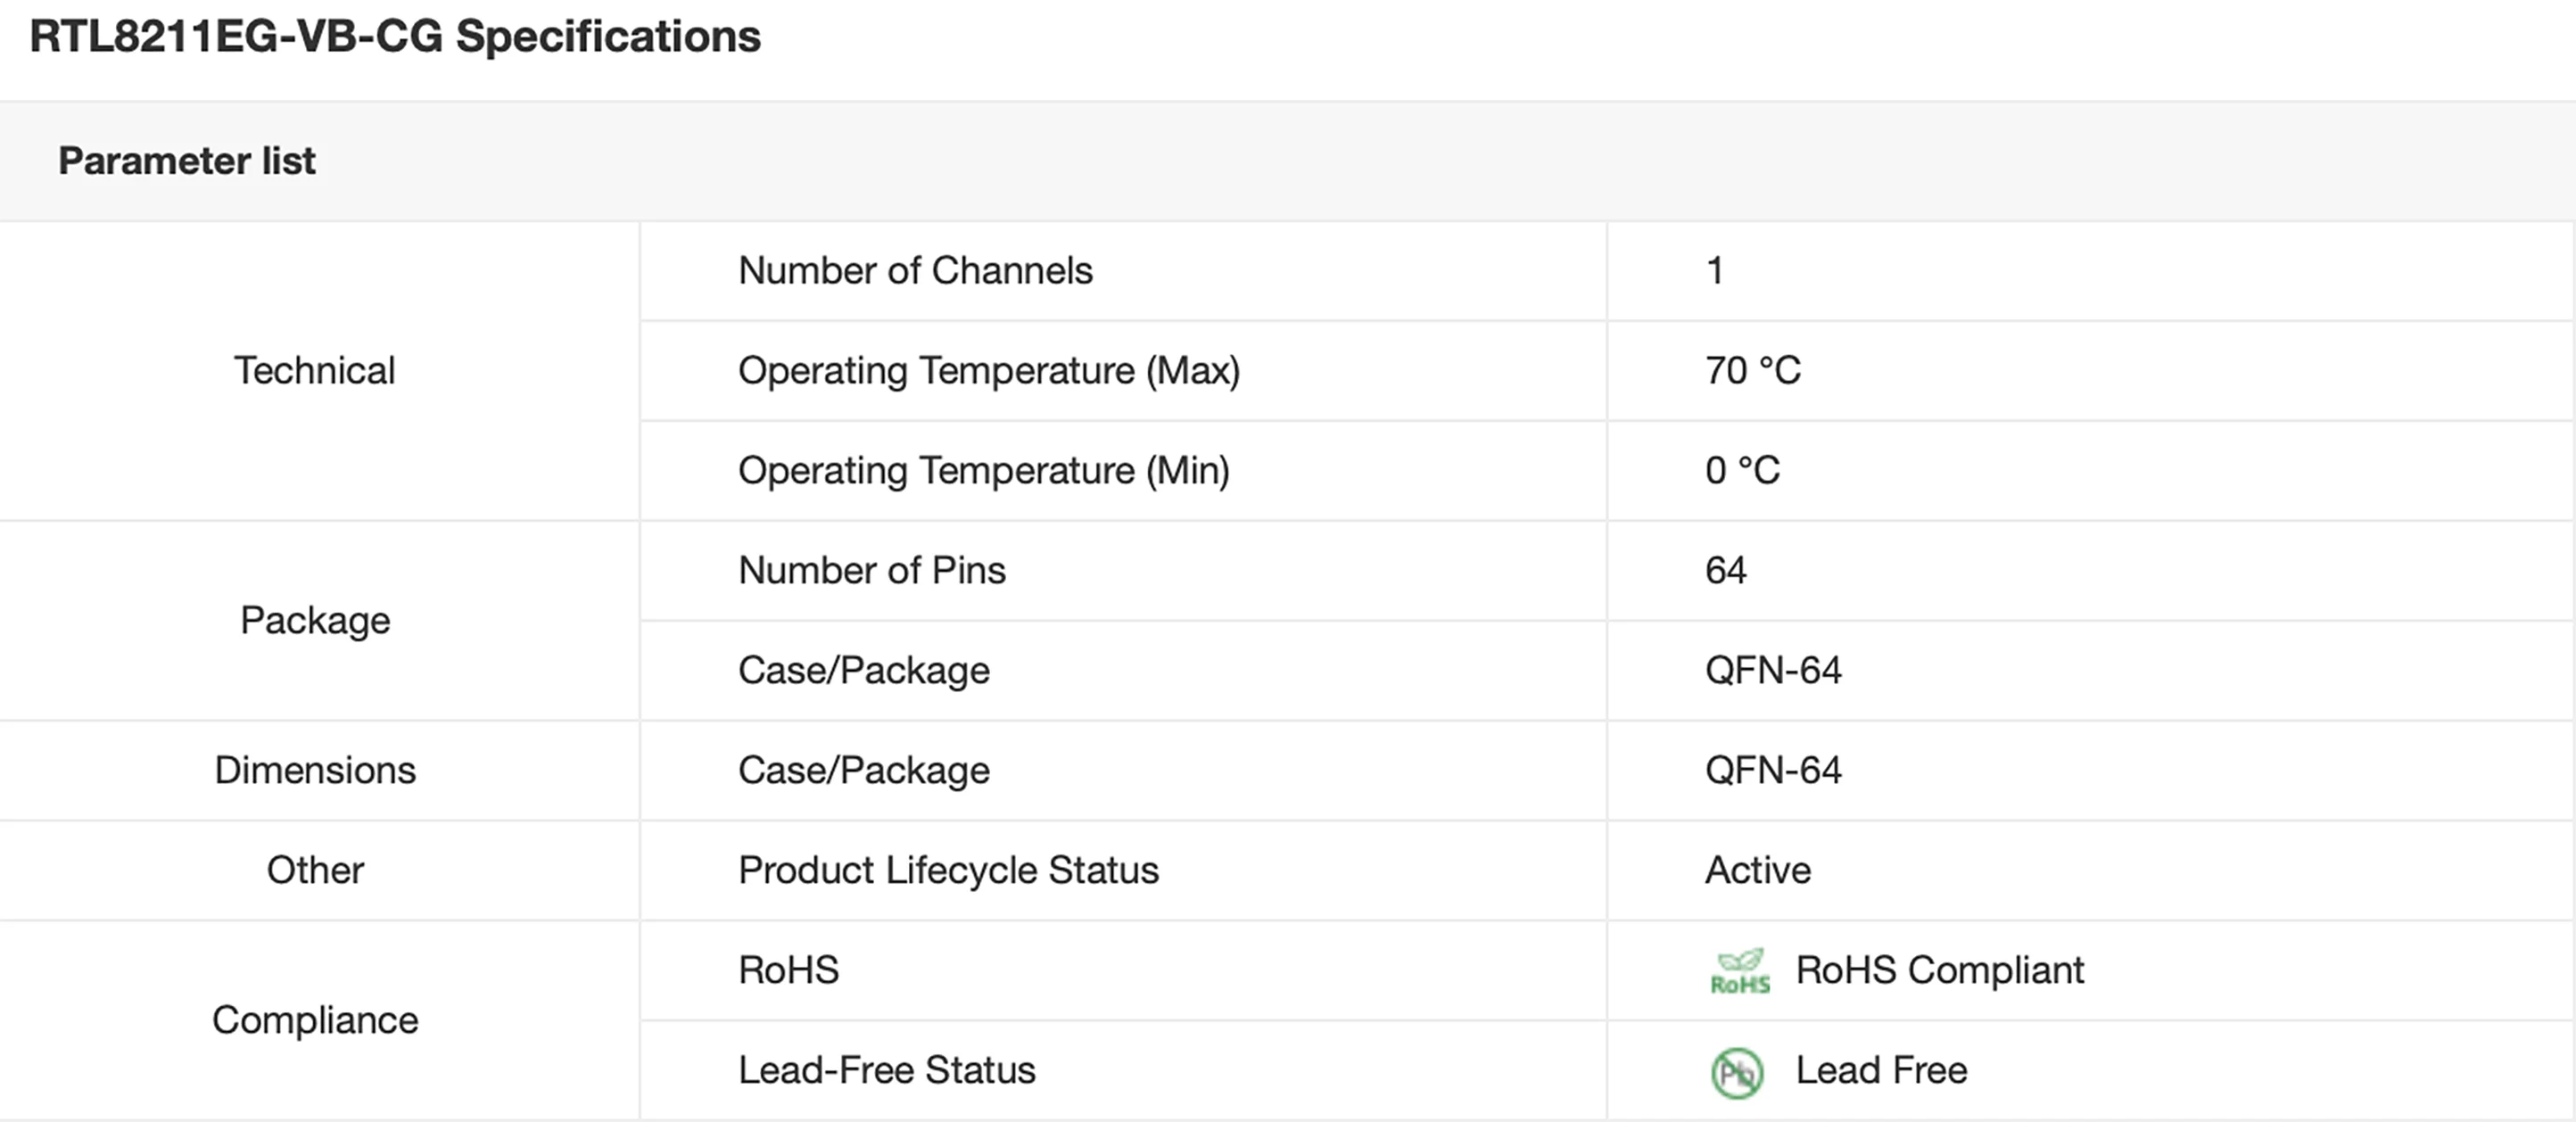This screenshot has width=2576, height=1122.
Task: Click the Number of Pins label
Action: pos(872,571)
